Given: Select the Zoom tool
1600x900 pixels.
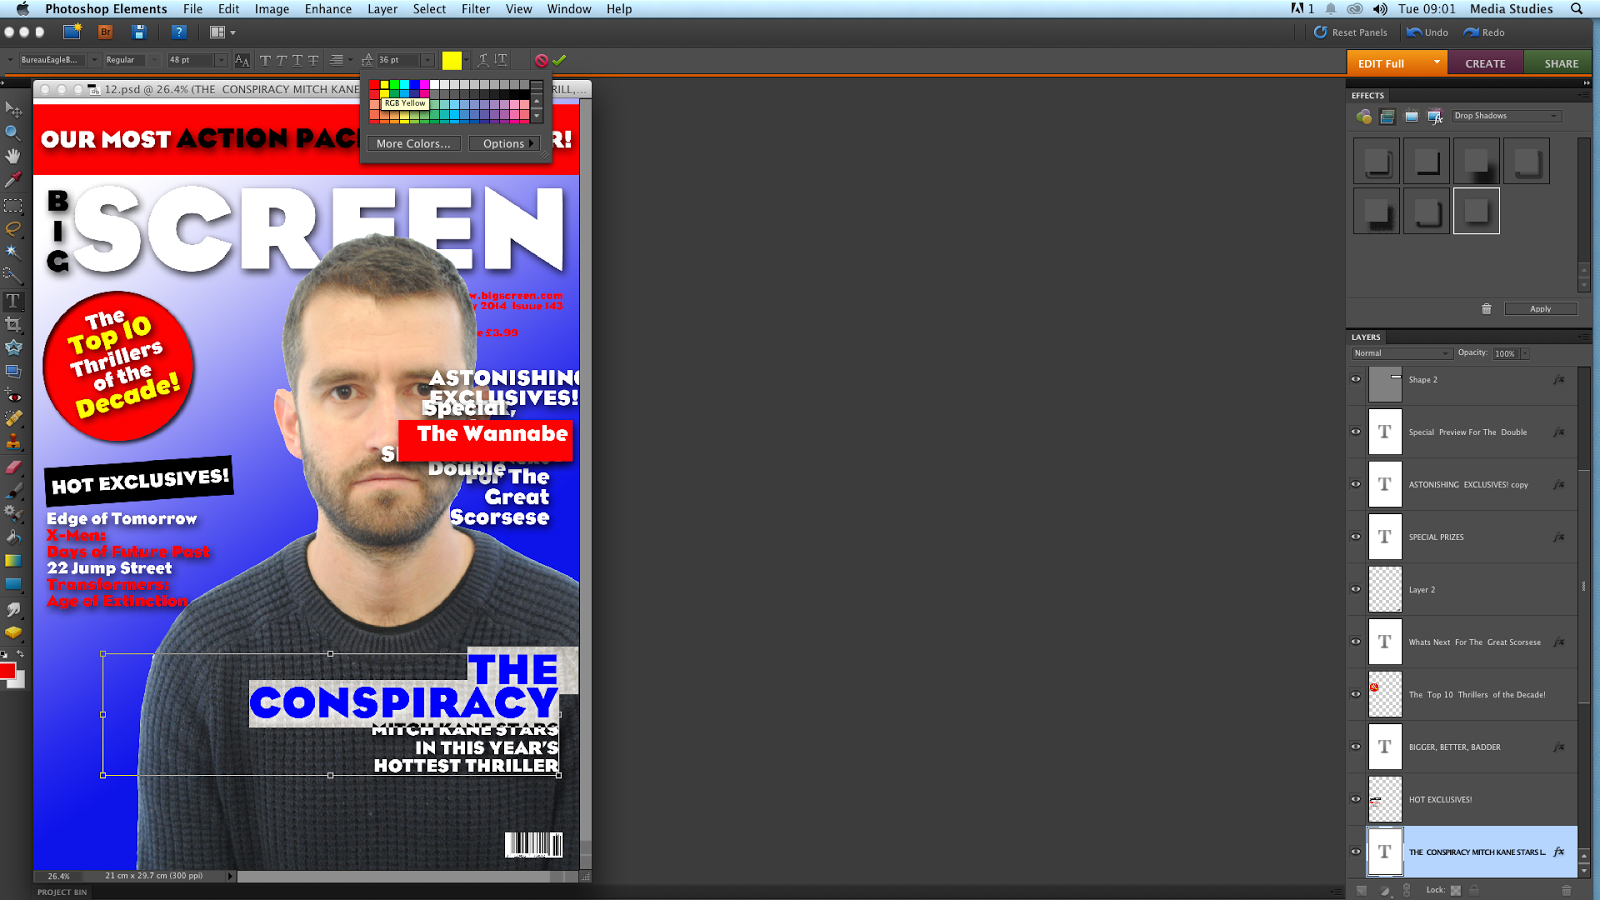Looking at the screenshot, I should point(13,132).
